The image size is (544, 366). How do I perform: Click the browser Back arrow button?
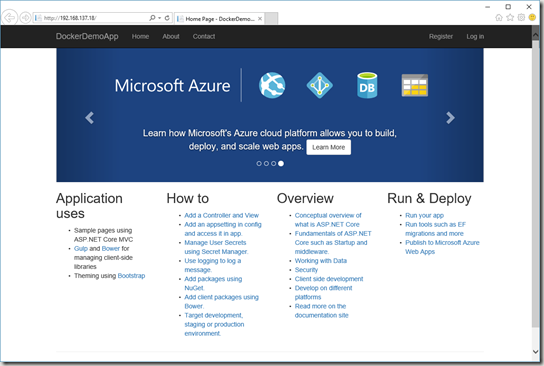(x=10, y=17)
